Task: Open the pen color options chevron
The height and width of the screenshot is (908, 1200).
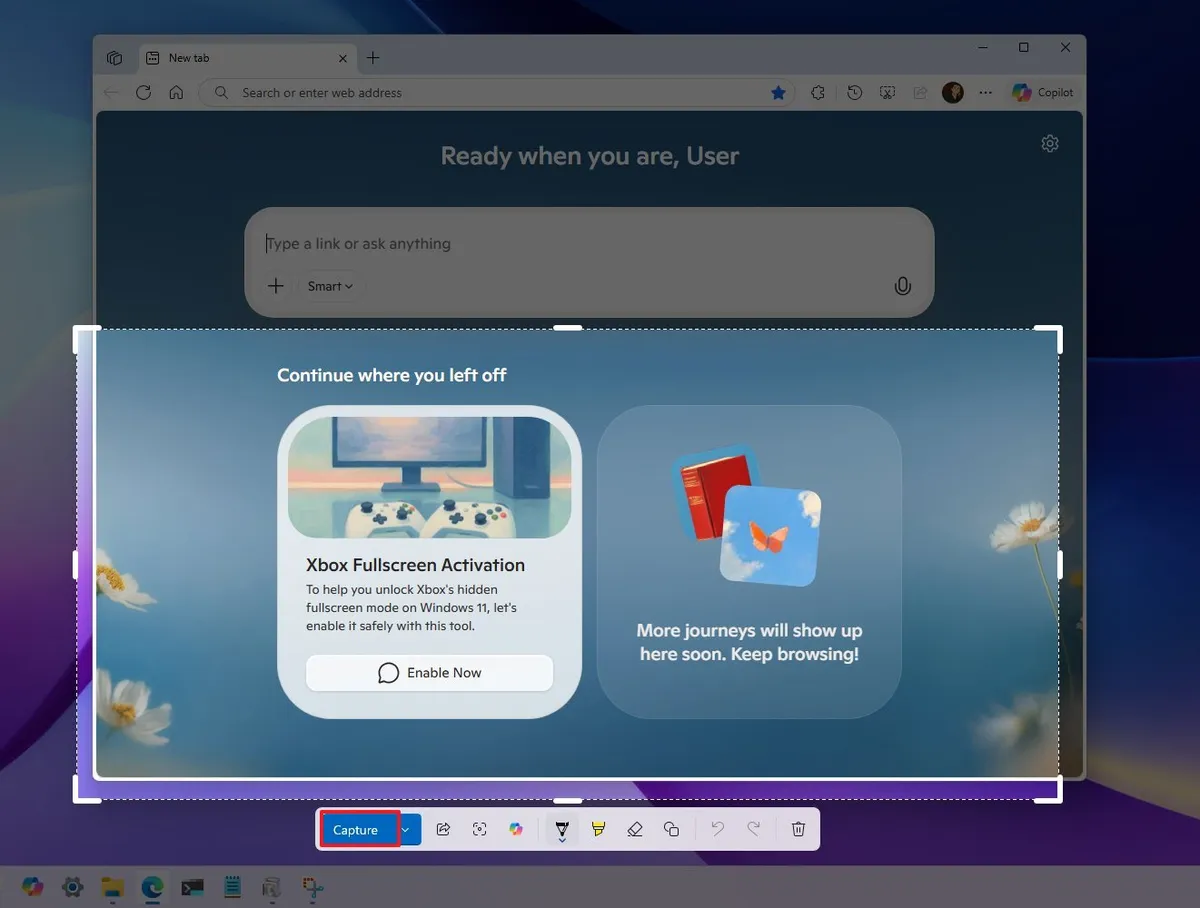Action: tap(563, 840)
